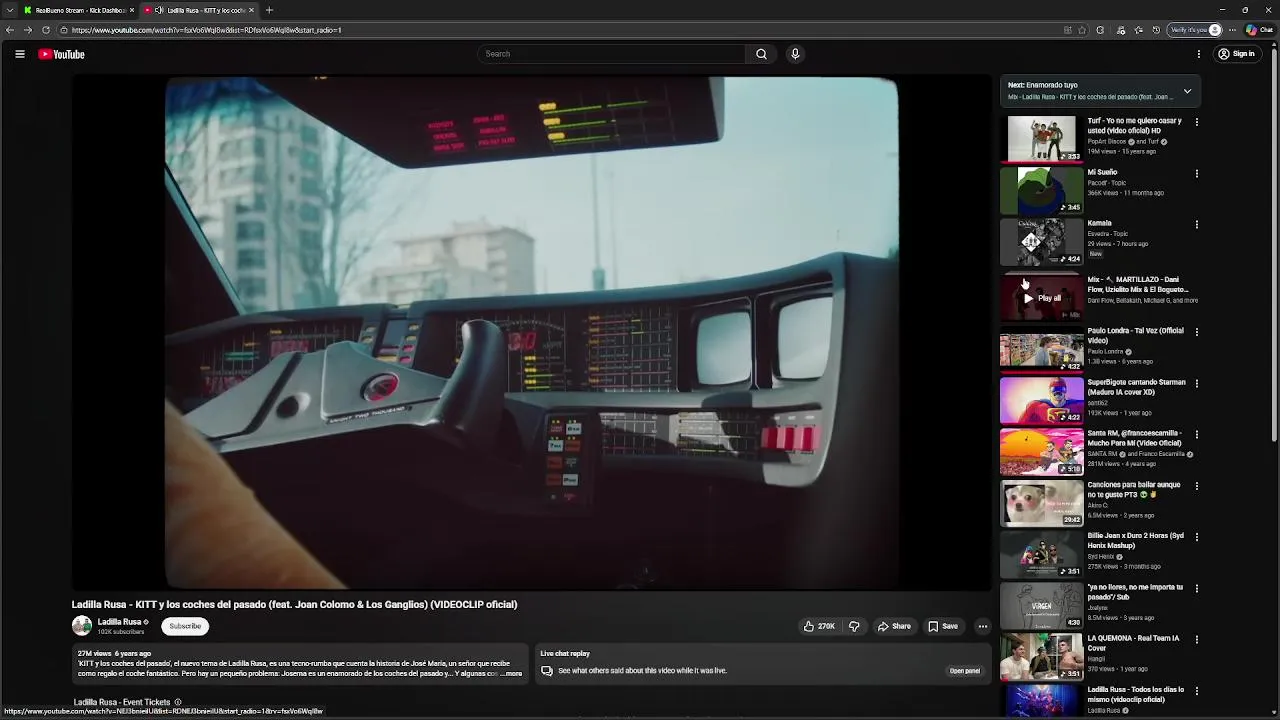The width and height of the screenshot is (1280, 720).
Task: Open the Turf video thumbnail
Action: coord(1041,139)
